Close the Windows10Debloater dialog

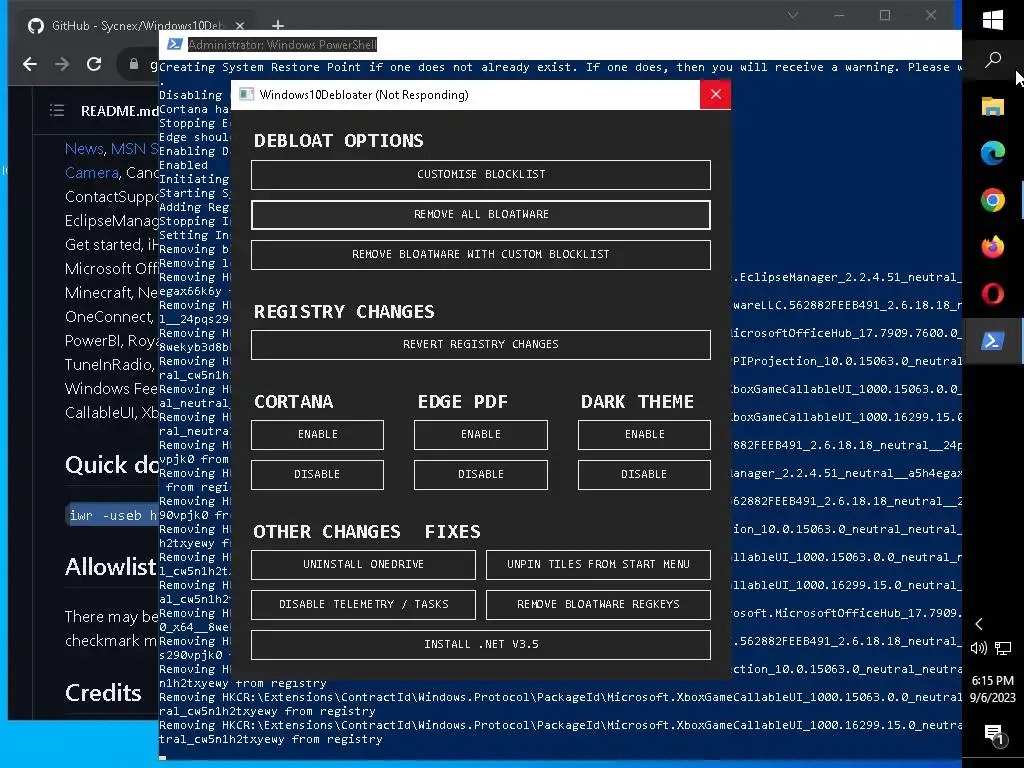pos(715,95)
